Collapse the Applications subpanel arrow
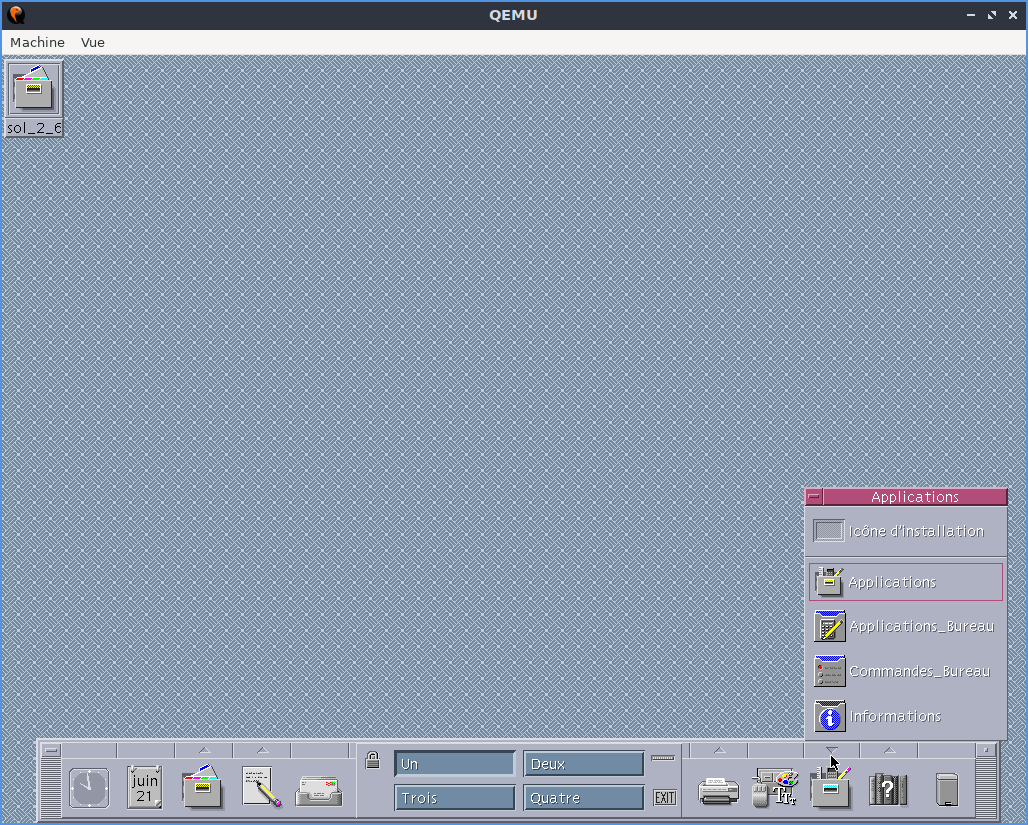The width and height of the screenshot is (1028, 825). (831, 750)
